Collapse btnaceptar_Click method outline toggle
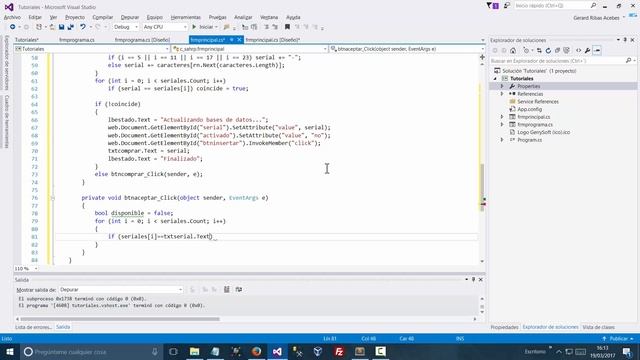Image resolution: width=640 pixels, height=360 pixels. pos(52,198)
